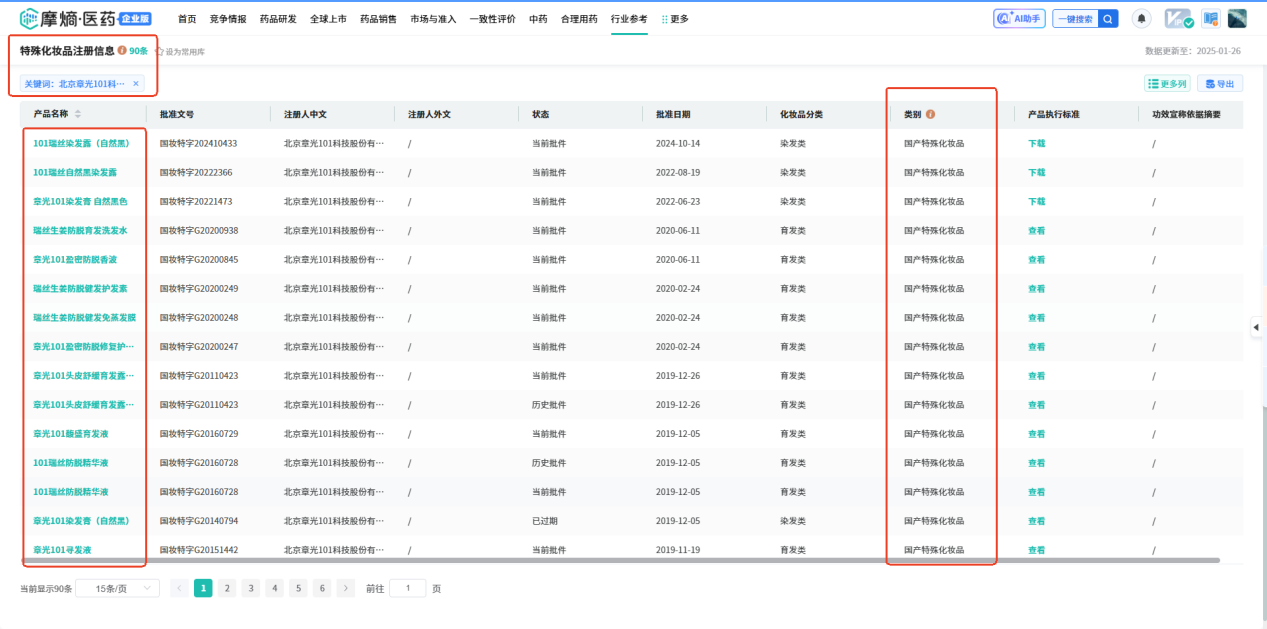Screen dimensions: 1267x629
Task: Open the 一致性评价 nav item
Action: pyautogui.click(x=492, y=18)
